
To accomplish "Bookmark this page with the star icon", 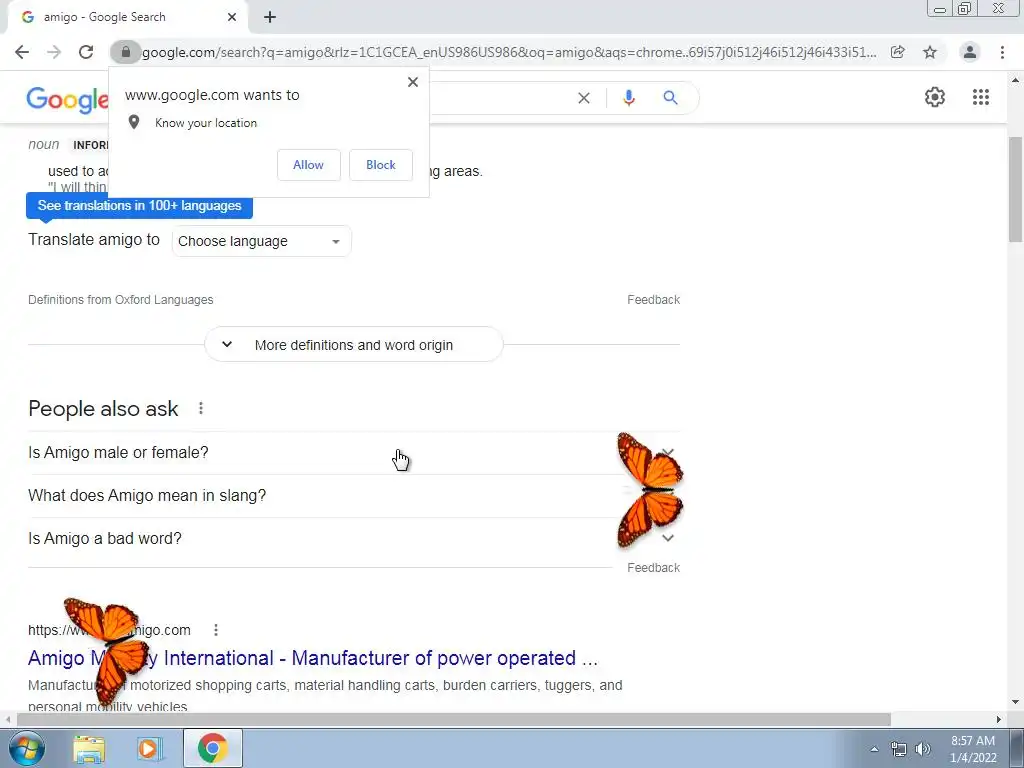I will click(x=930, y=52).
